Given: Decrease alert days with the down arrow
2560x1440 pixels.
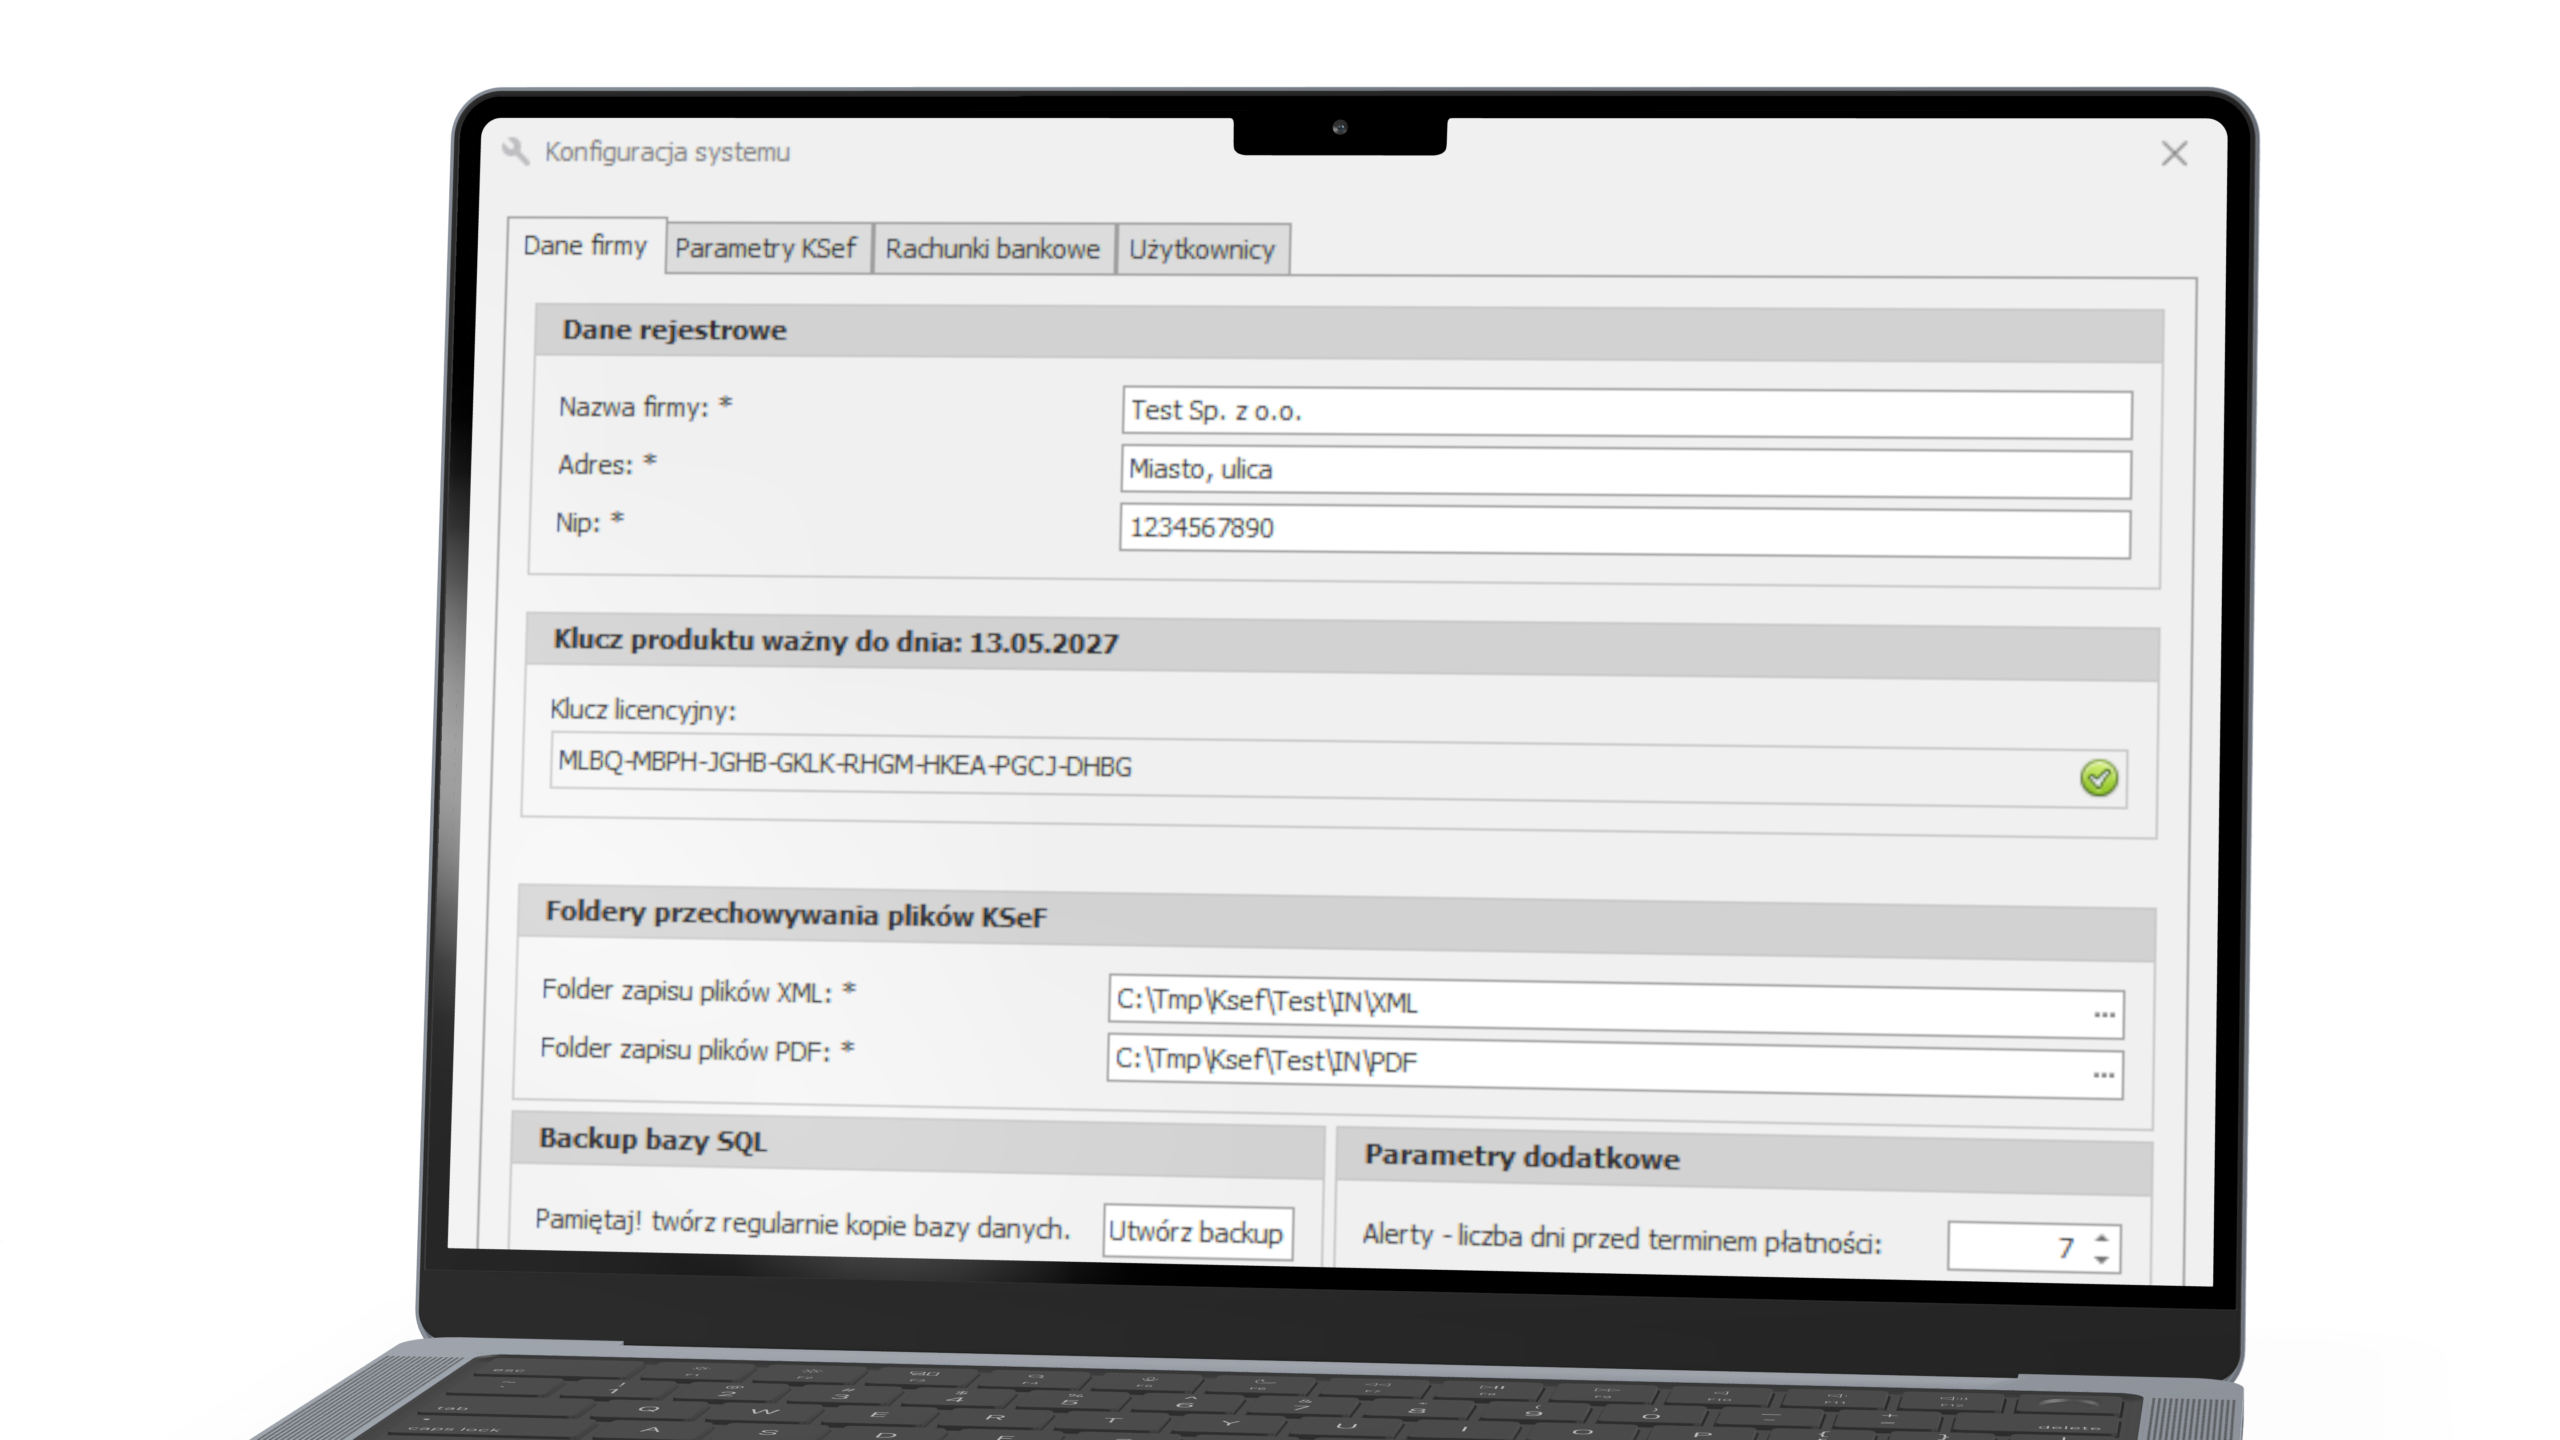Looking at the screenshot, I should (2101, 1259).
